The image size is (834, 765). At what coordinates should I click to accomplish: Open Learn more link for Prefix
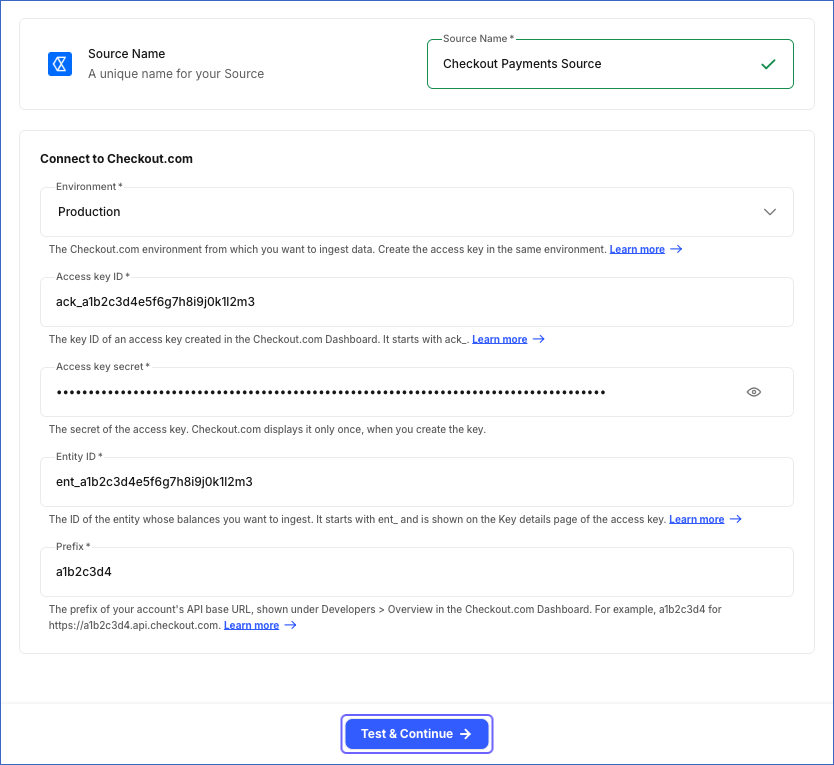251,625
